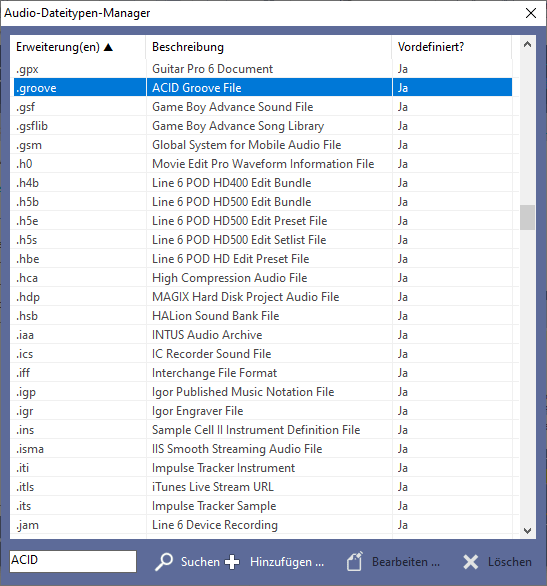Click the plus icon for Hinzufügen

(232, 562)
